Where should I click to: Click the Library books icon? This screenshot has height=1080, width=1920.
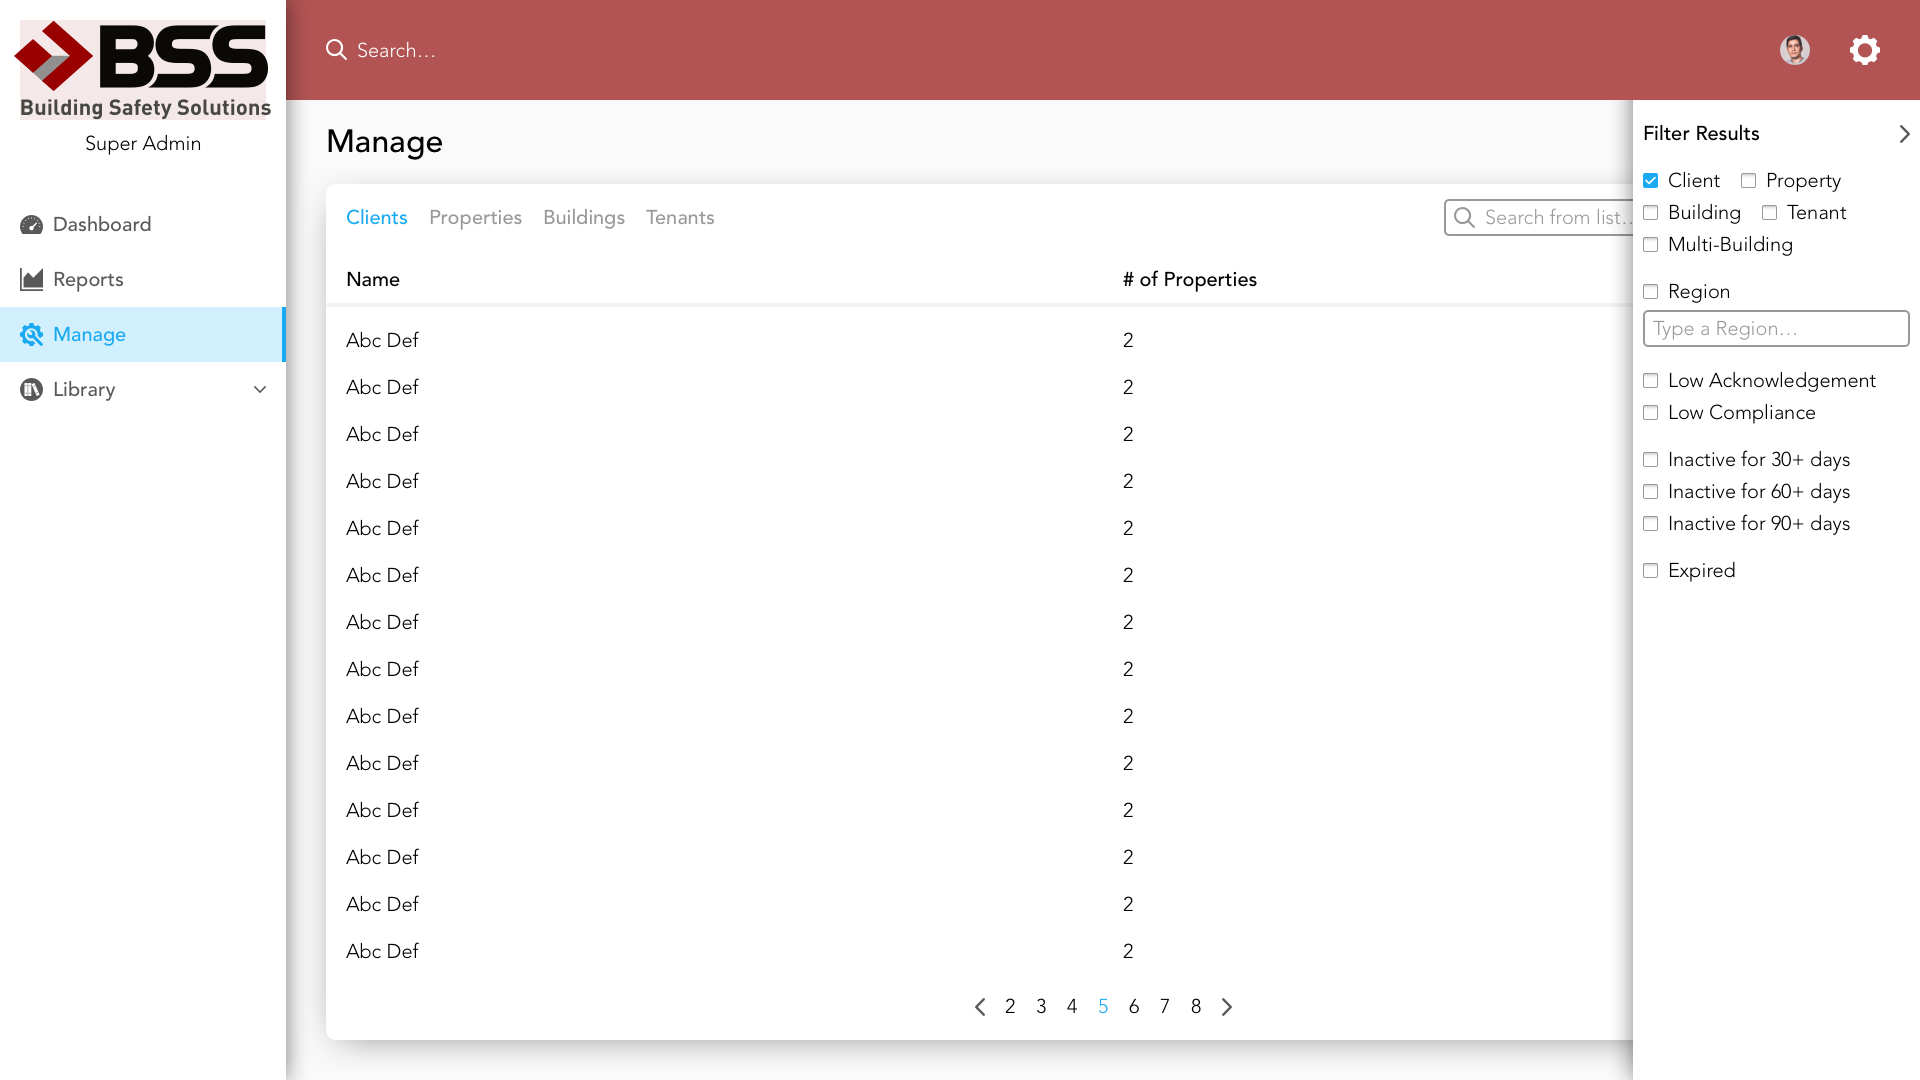click(31, 390)
